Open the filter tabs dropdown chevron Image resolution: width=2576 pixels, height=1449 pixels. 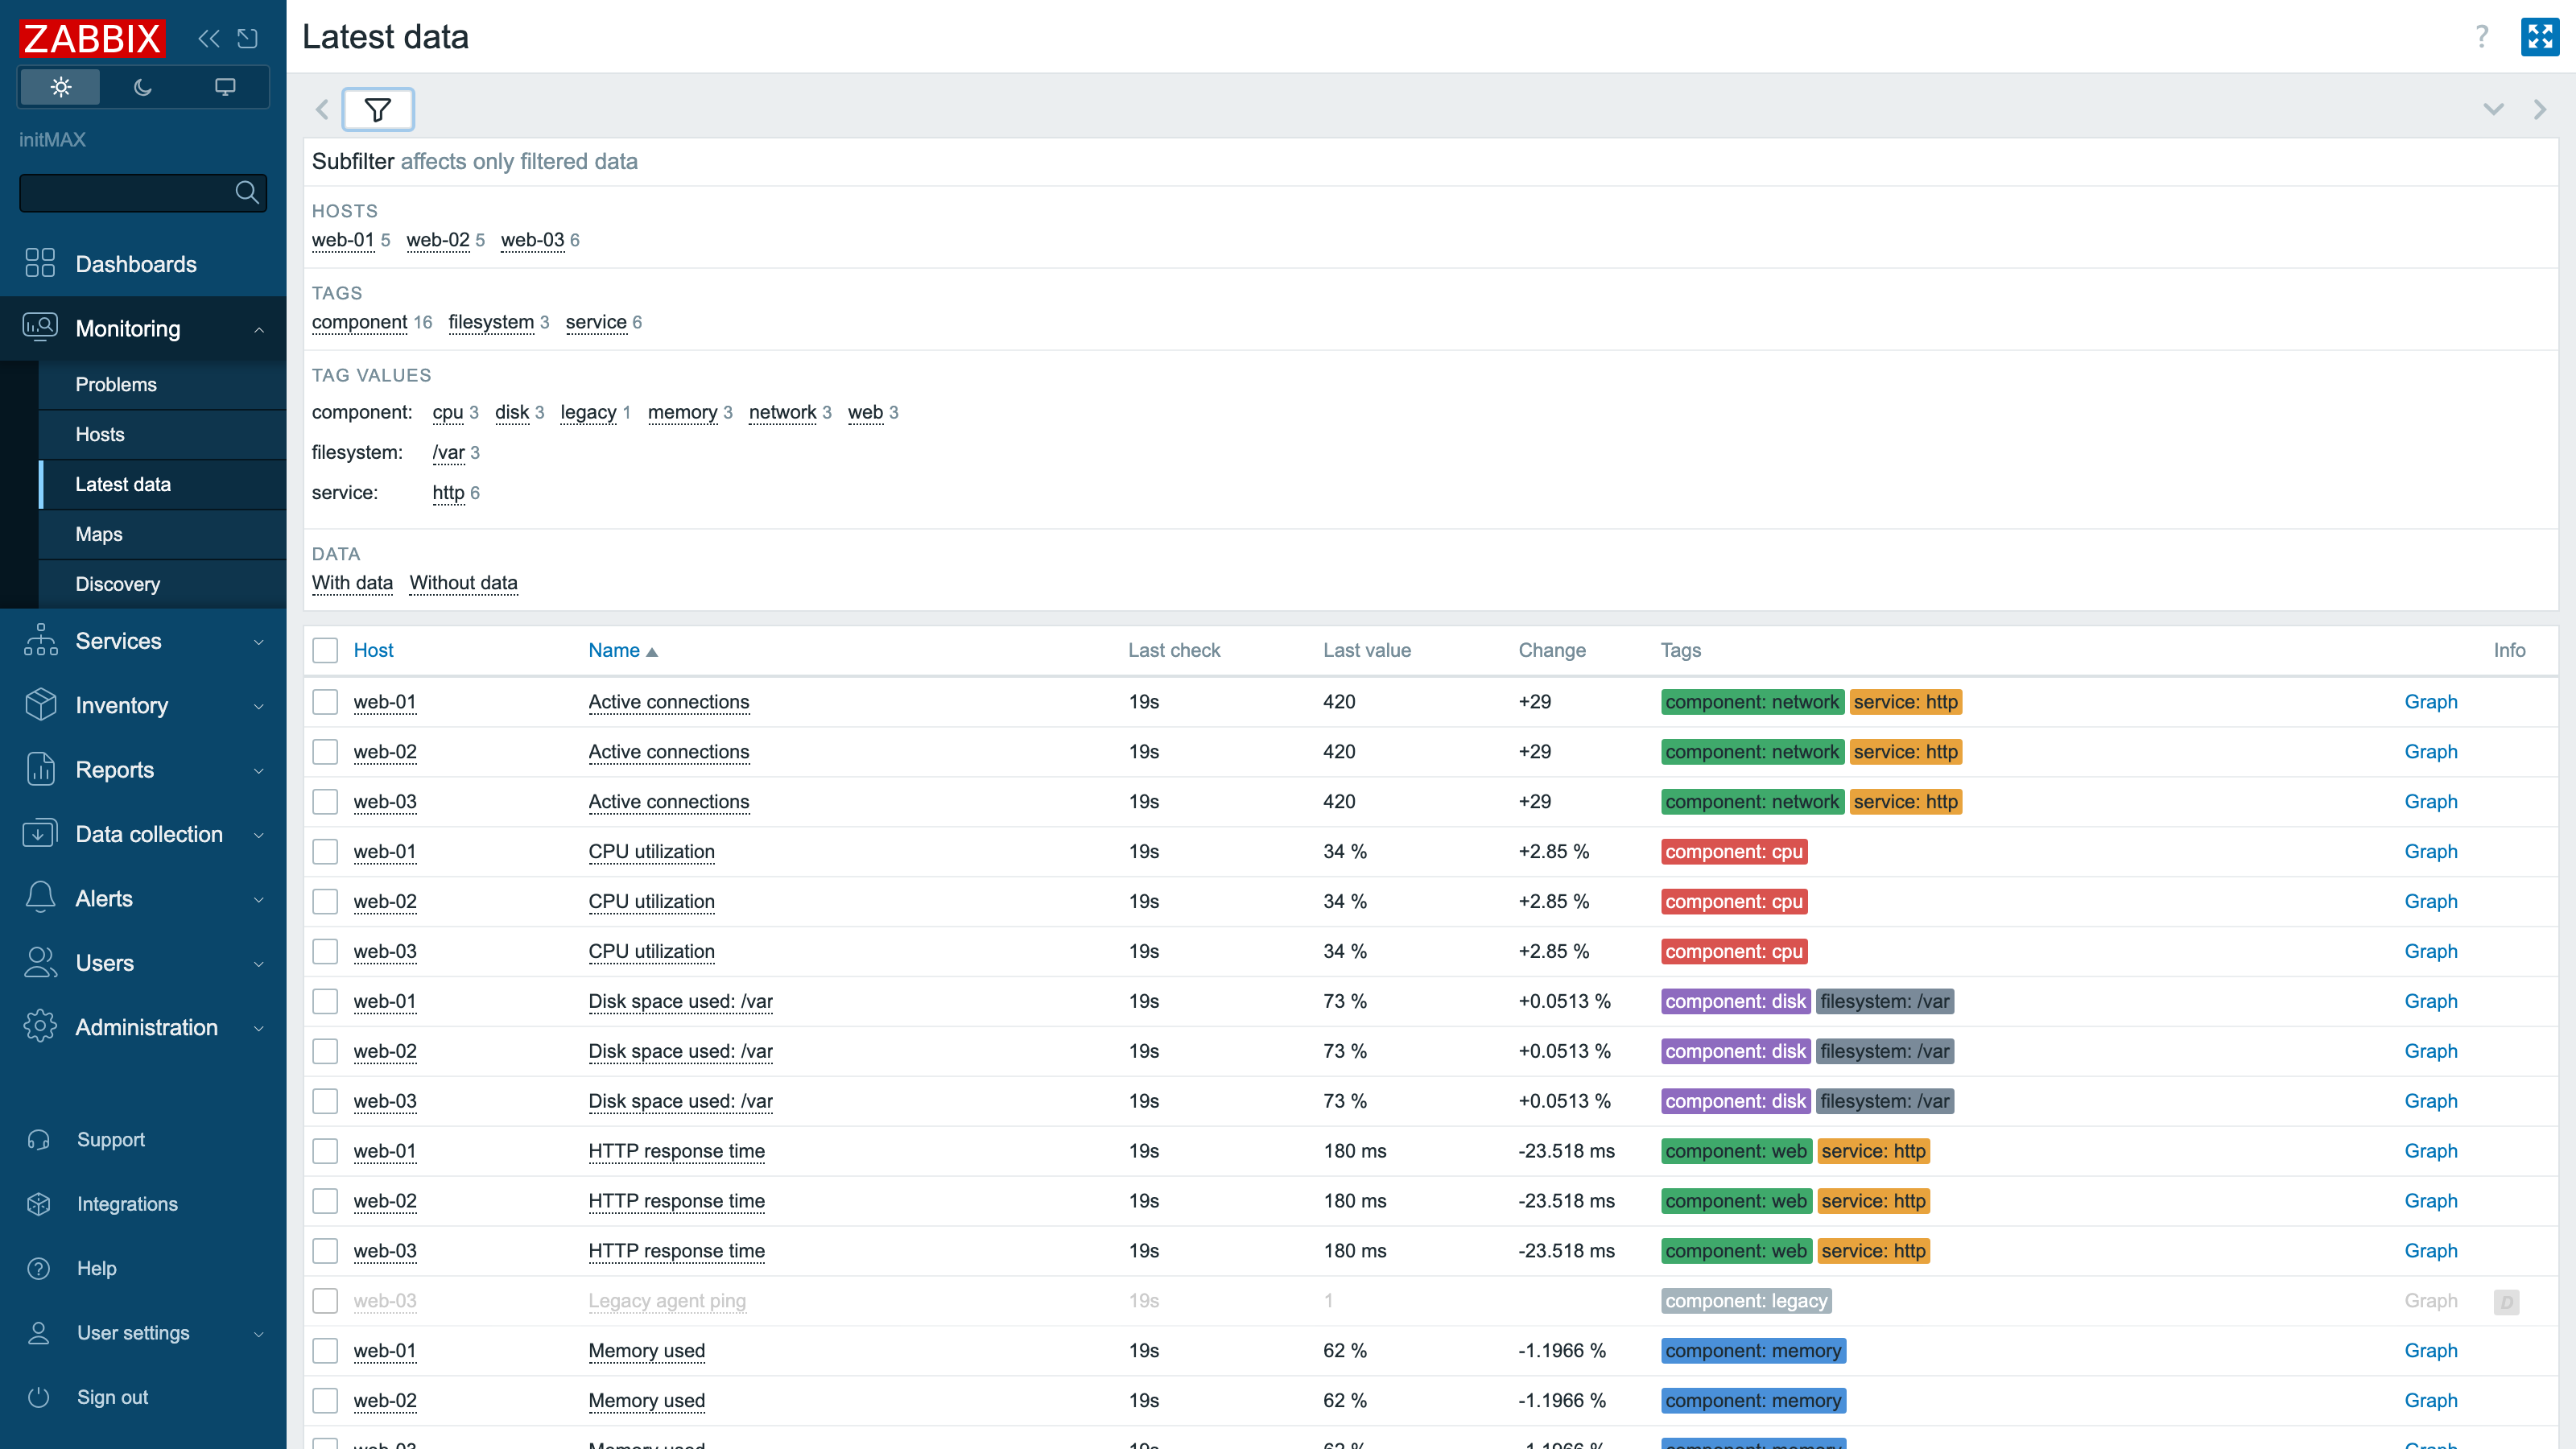tap(2493, 109)
